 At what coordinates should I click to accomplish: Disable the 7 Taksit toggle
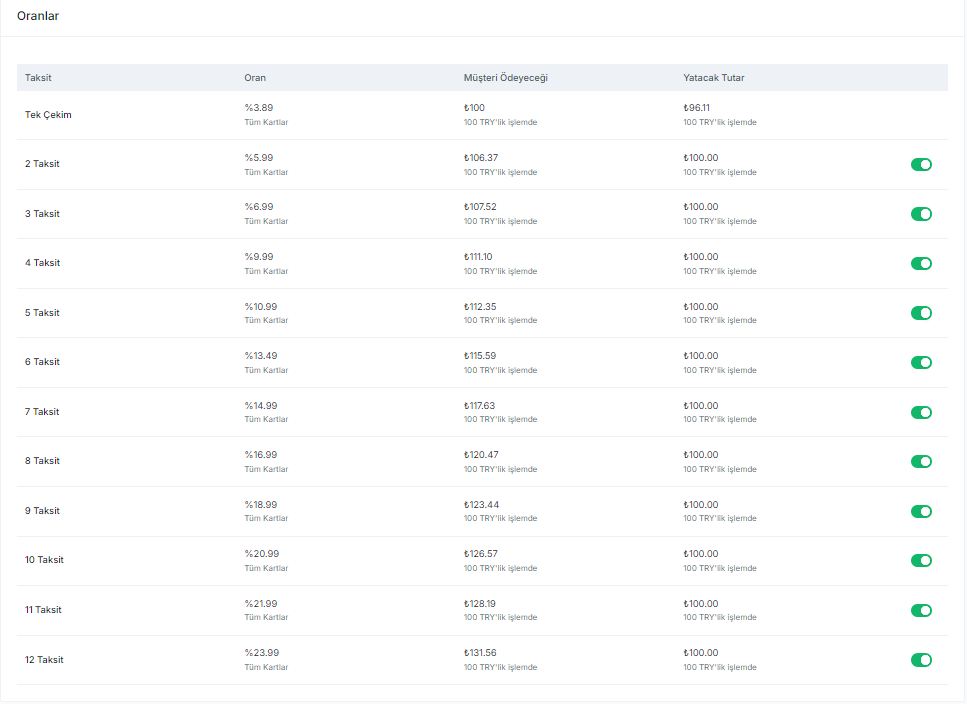click(921, 412)
